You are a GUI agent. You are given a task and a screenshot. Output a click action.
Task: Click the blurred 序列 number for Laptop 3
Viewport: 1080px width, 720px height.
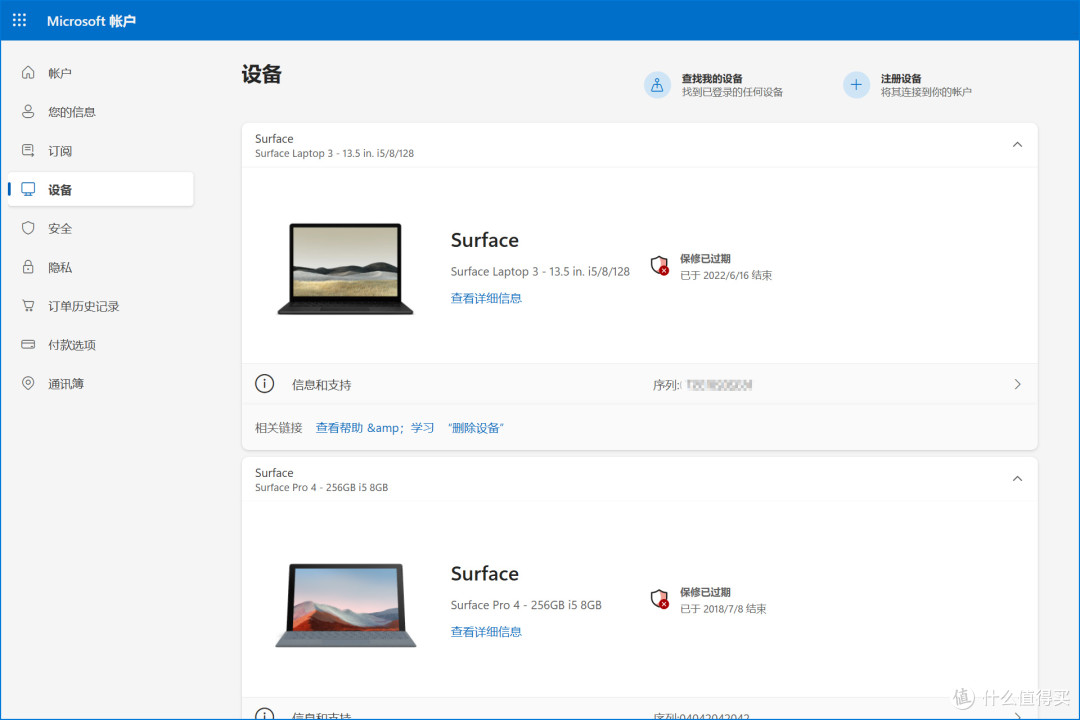click(x=719, y=384)
